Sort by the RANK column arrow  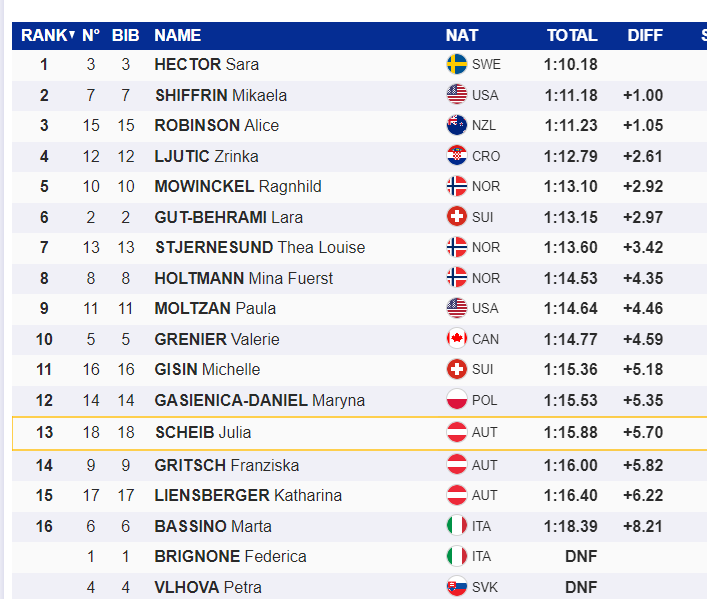tap(71, 34)
